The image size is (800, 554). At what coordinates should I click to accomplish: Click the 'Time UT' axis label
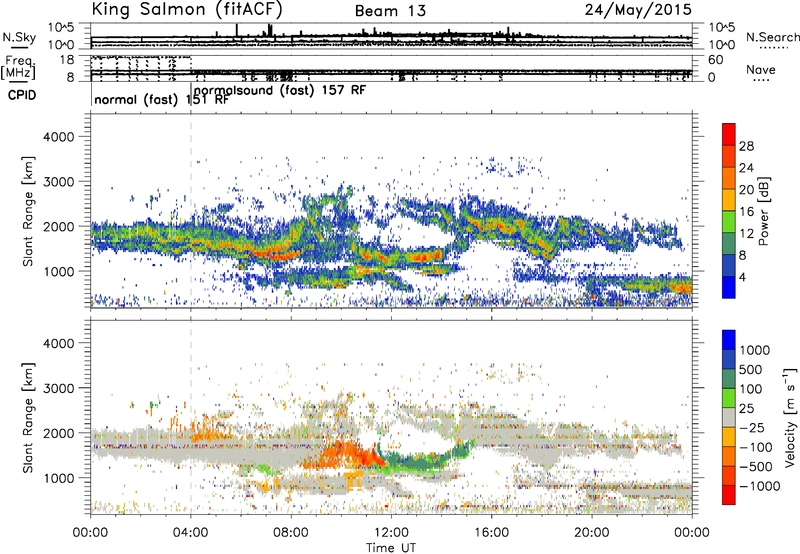(391, 548)
